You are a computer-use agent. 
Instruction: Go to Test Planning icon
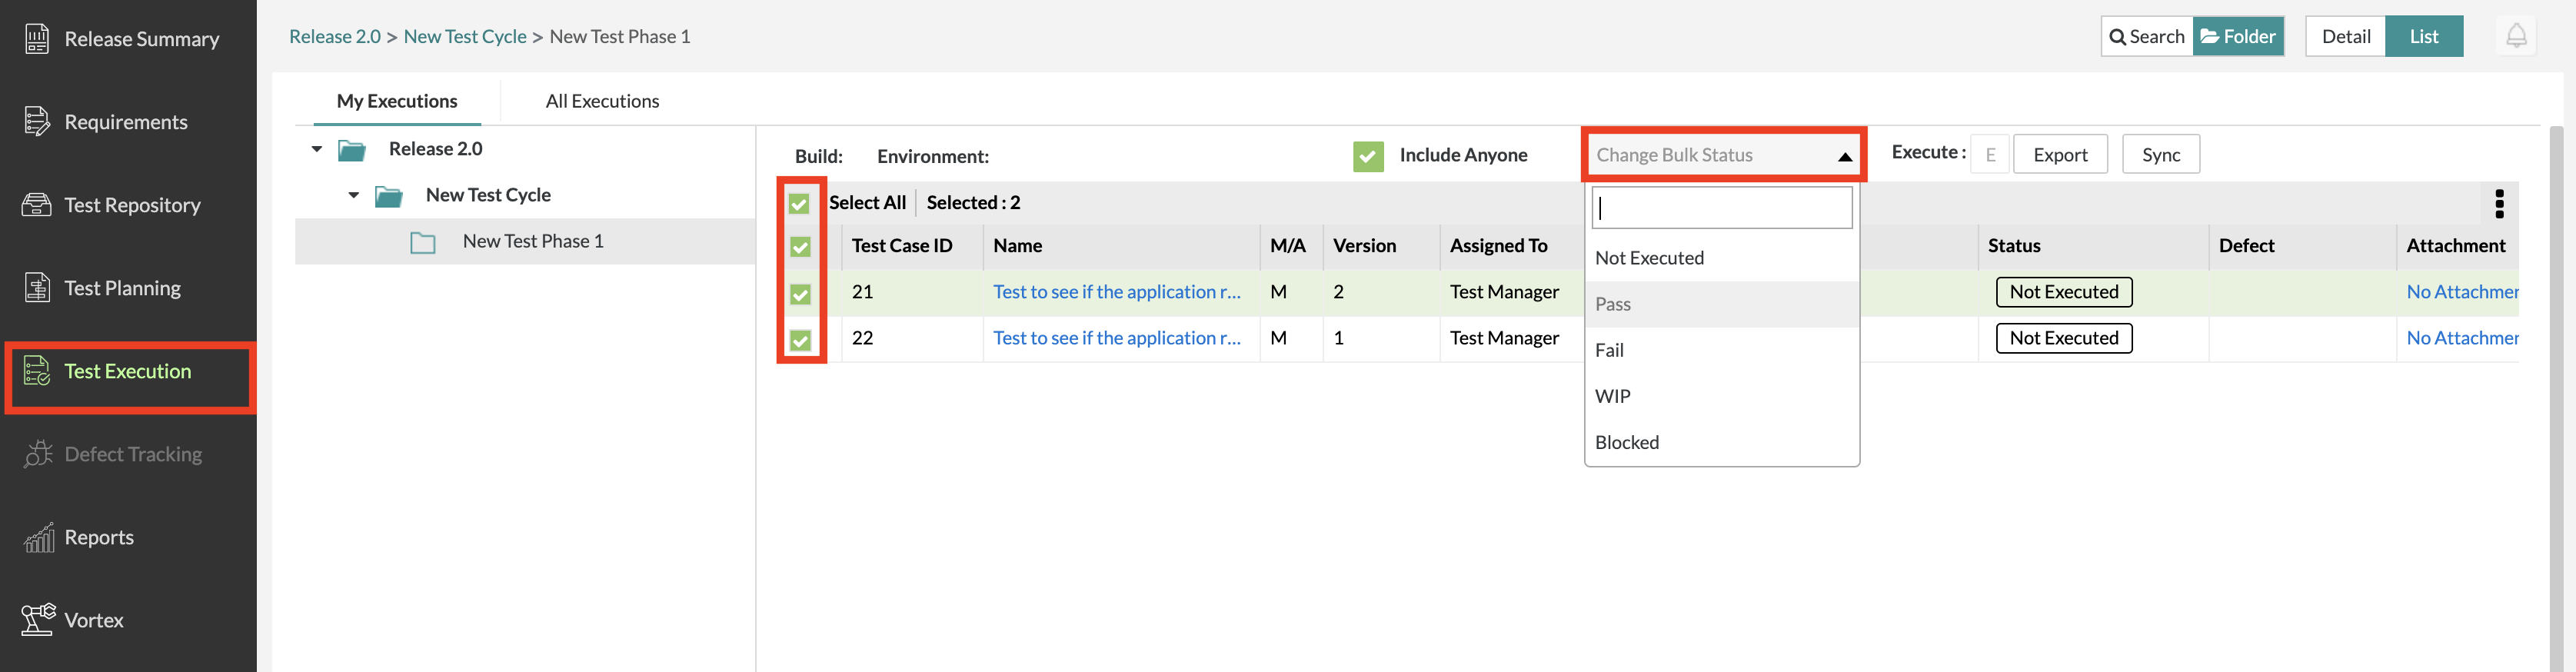point(37,288)
